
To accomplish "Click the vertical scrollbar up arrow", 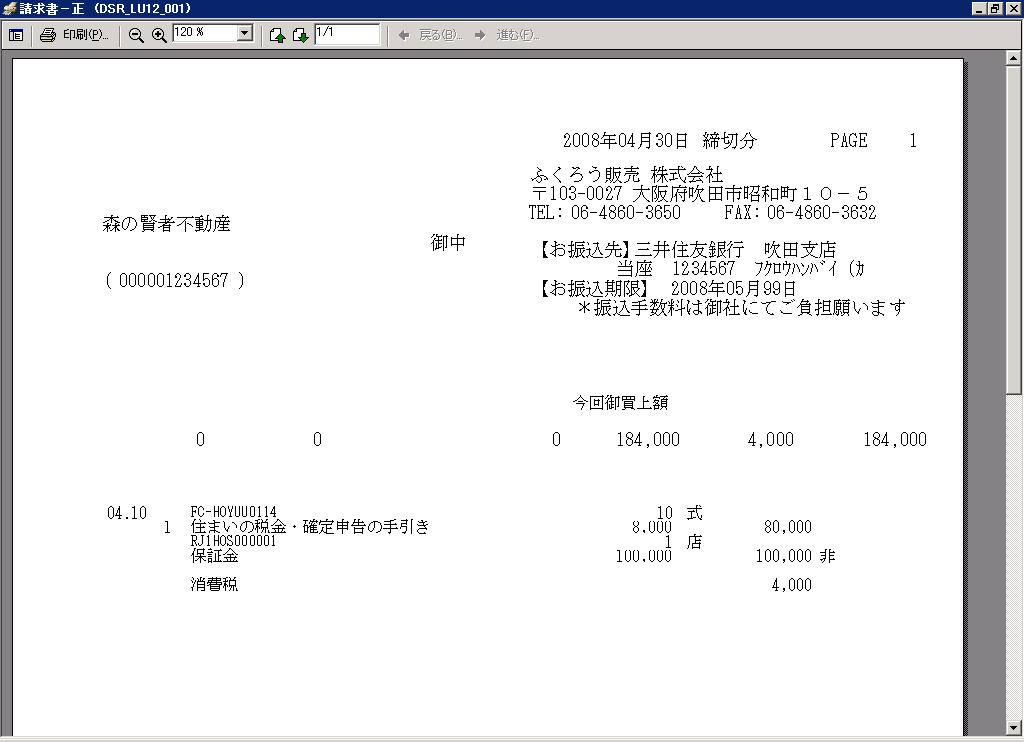I will click(1013, 58).
